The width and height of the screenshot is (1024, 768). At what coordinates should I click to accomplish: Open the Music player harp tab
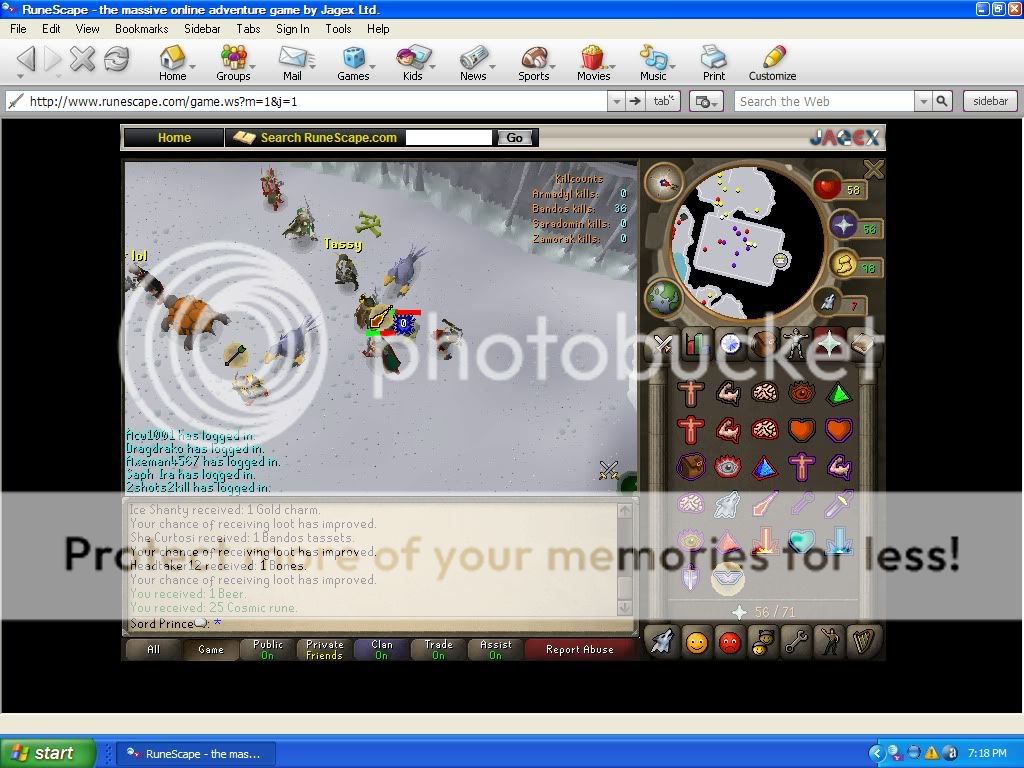coord(866,641)
